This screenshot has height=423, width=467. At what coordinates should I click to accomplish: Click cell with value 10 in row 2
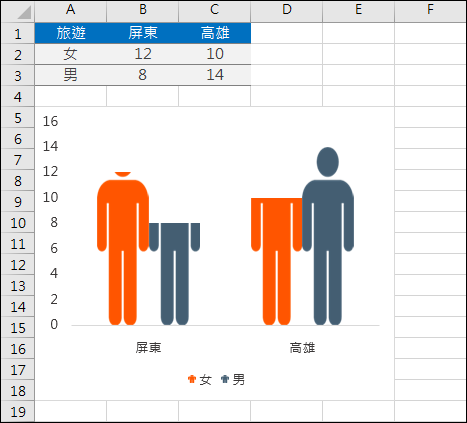tap(215, 54)
